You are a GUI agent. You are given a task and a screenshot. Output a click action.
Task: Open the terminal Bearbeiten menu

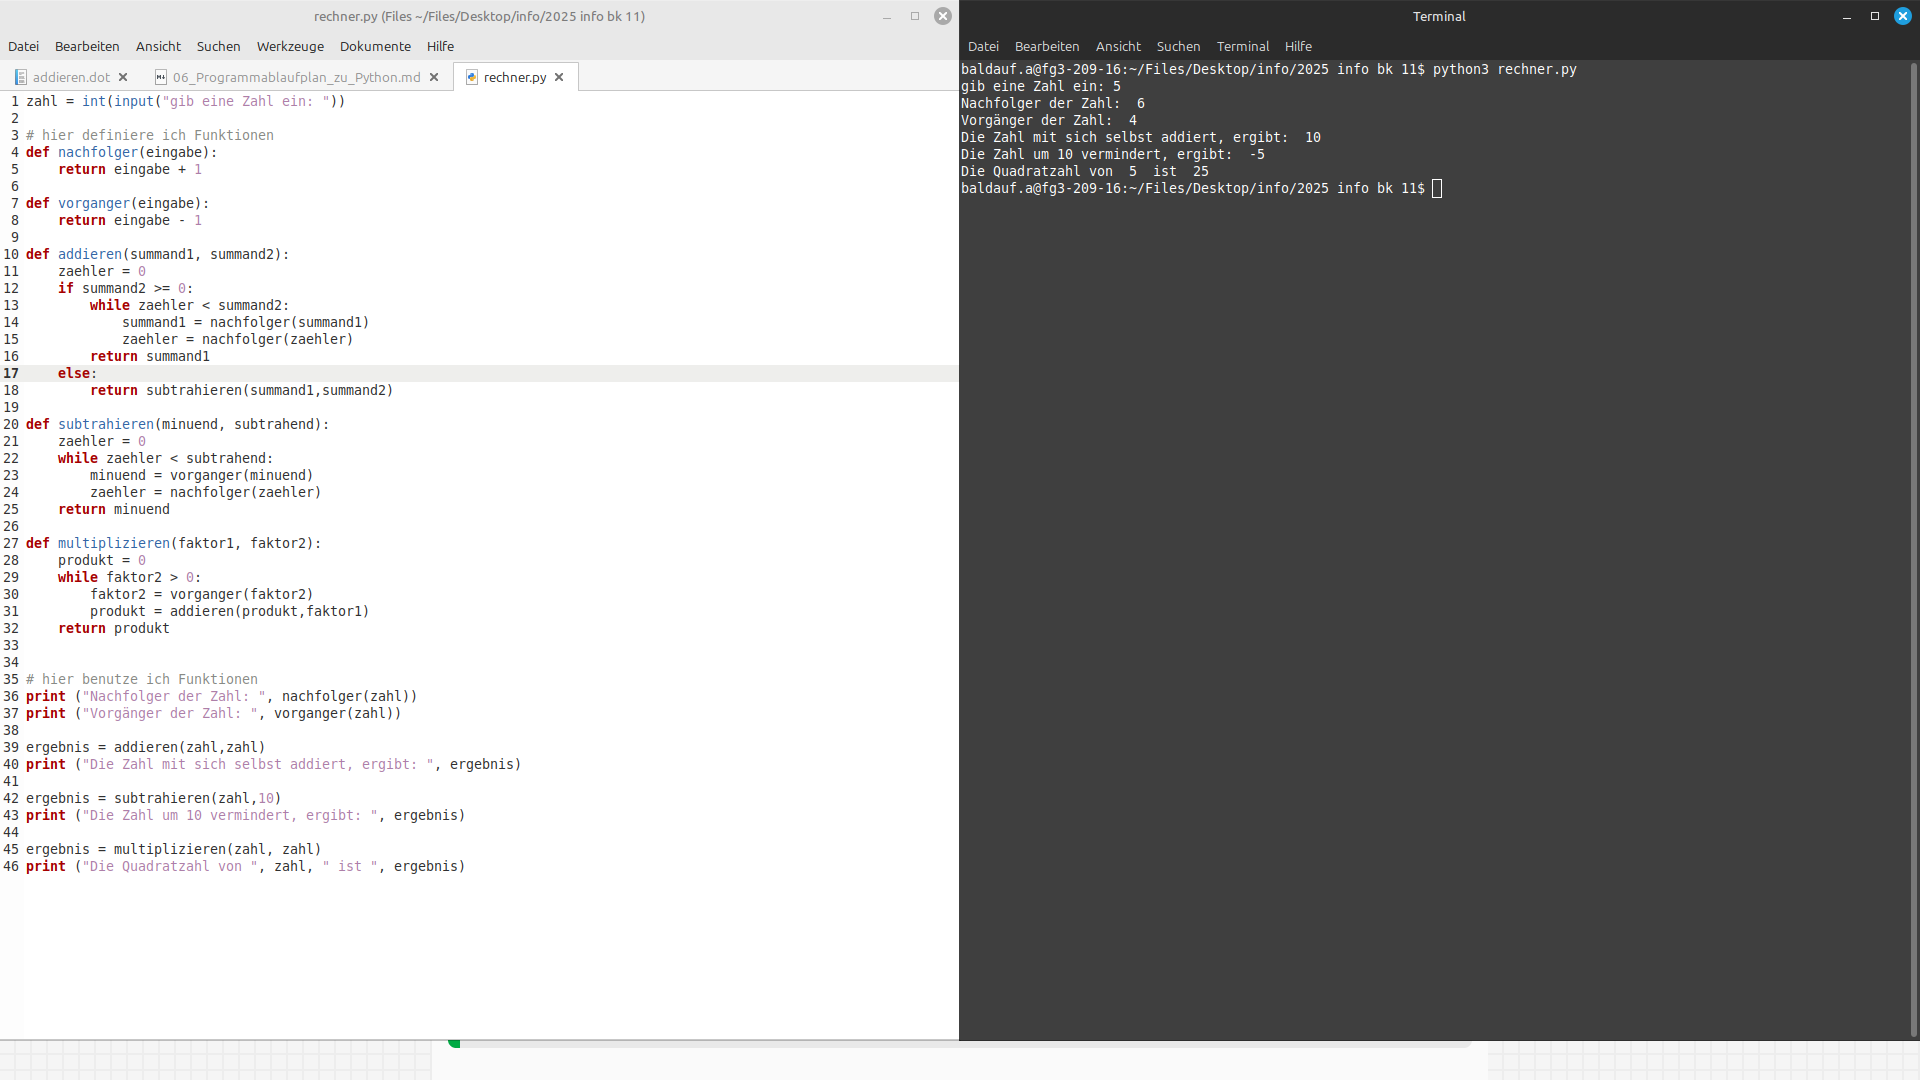click(1046, 46)
